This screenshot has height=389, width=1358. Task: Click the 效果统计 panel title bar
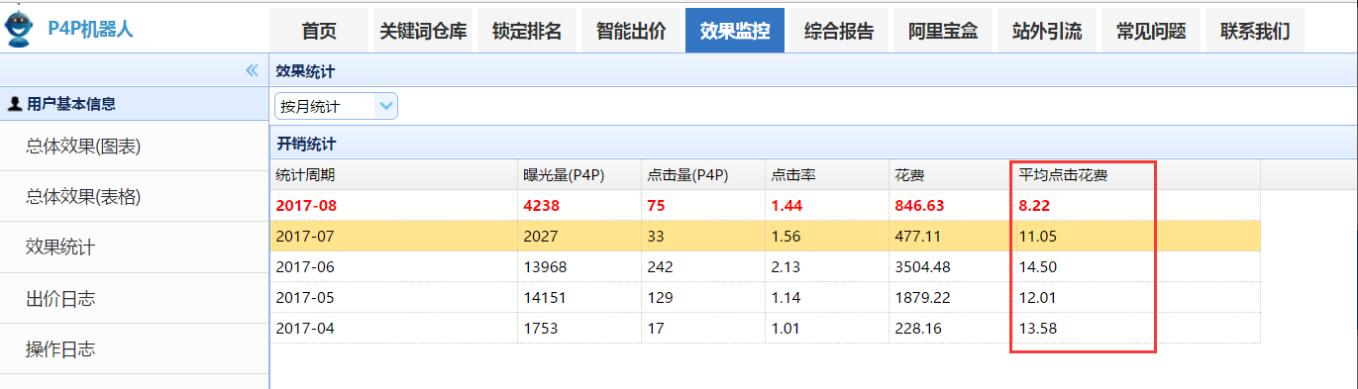[x=814, y=72]
